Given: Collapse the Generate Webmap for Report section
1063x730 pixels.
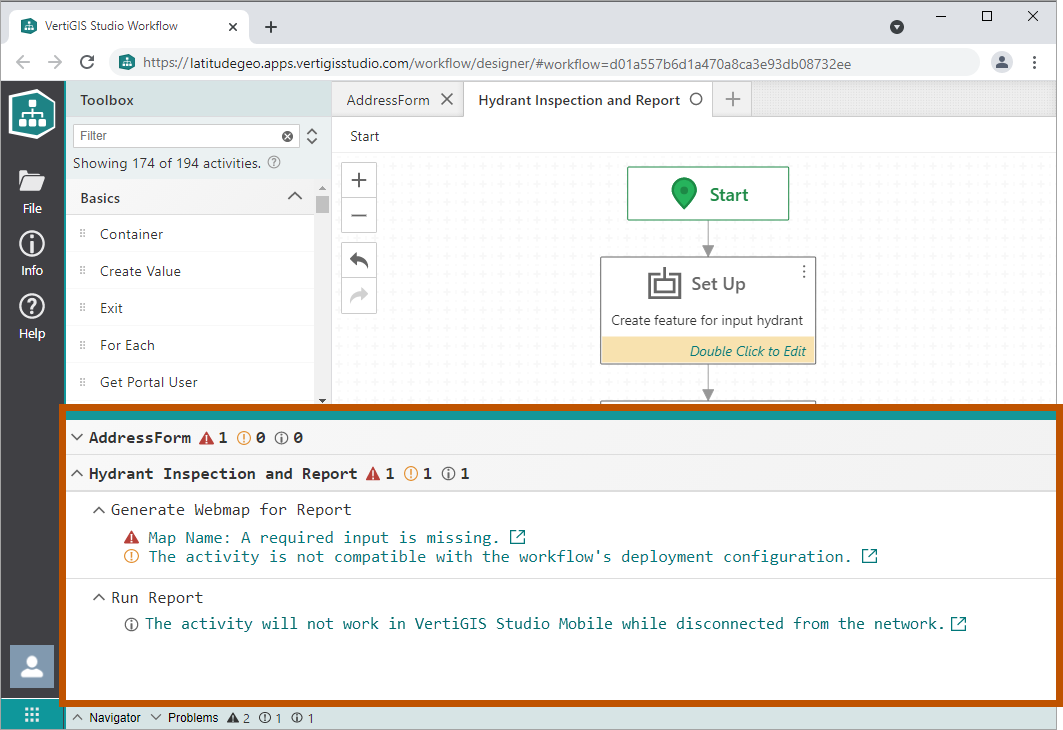Looking at the screenshot, I should pos(99,510).
